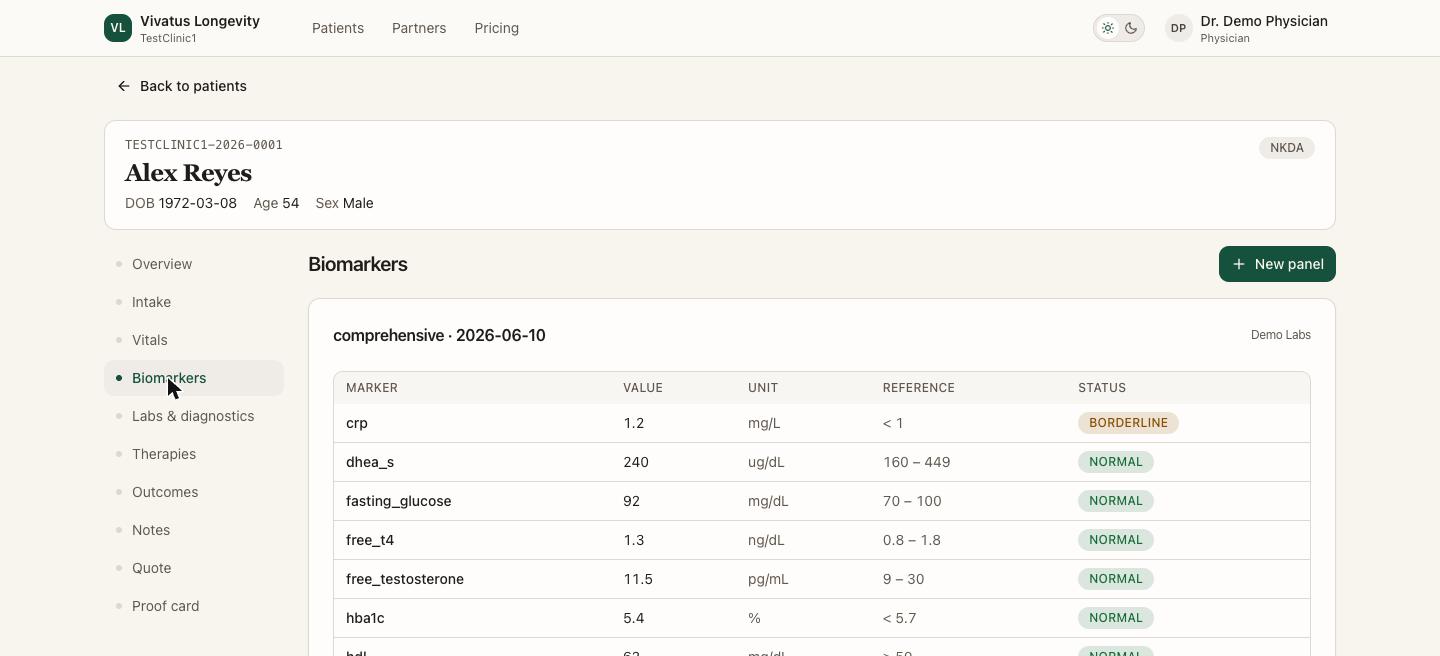Click the VL Vivatus Longevity logo badge
The height and width of the screenshot is (656, 1440).
click(x=118, y=28)
